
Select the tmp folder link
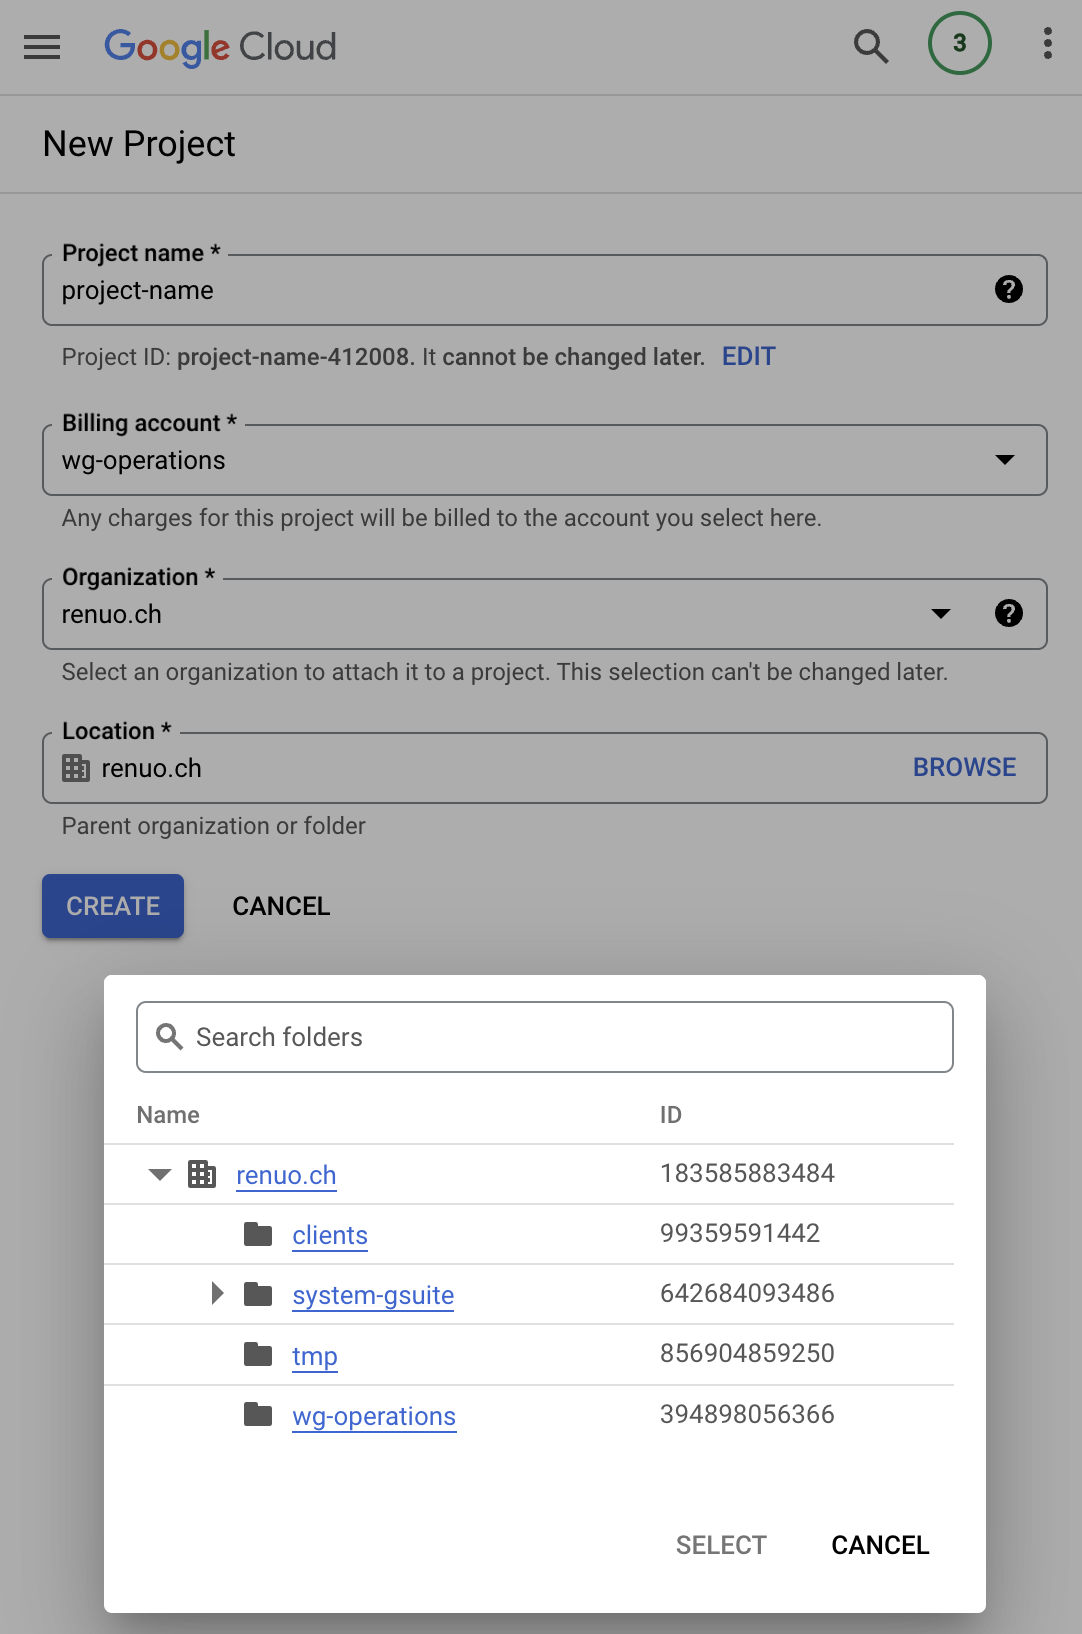coord(315,1356)
